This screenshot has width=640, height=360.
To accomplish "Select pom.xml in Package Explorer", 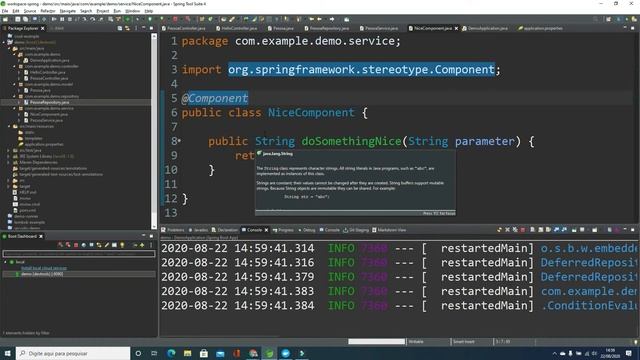I will pyautogui.click(x=27, y=210).
